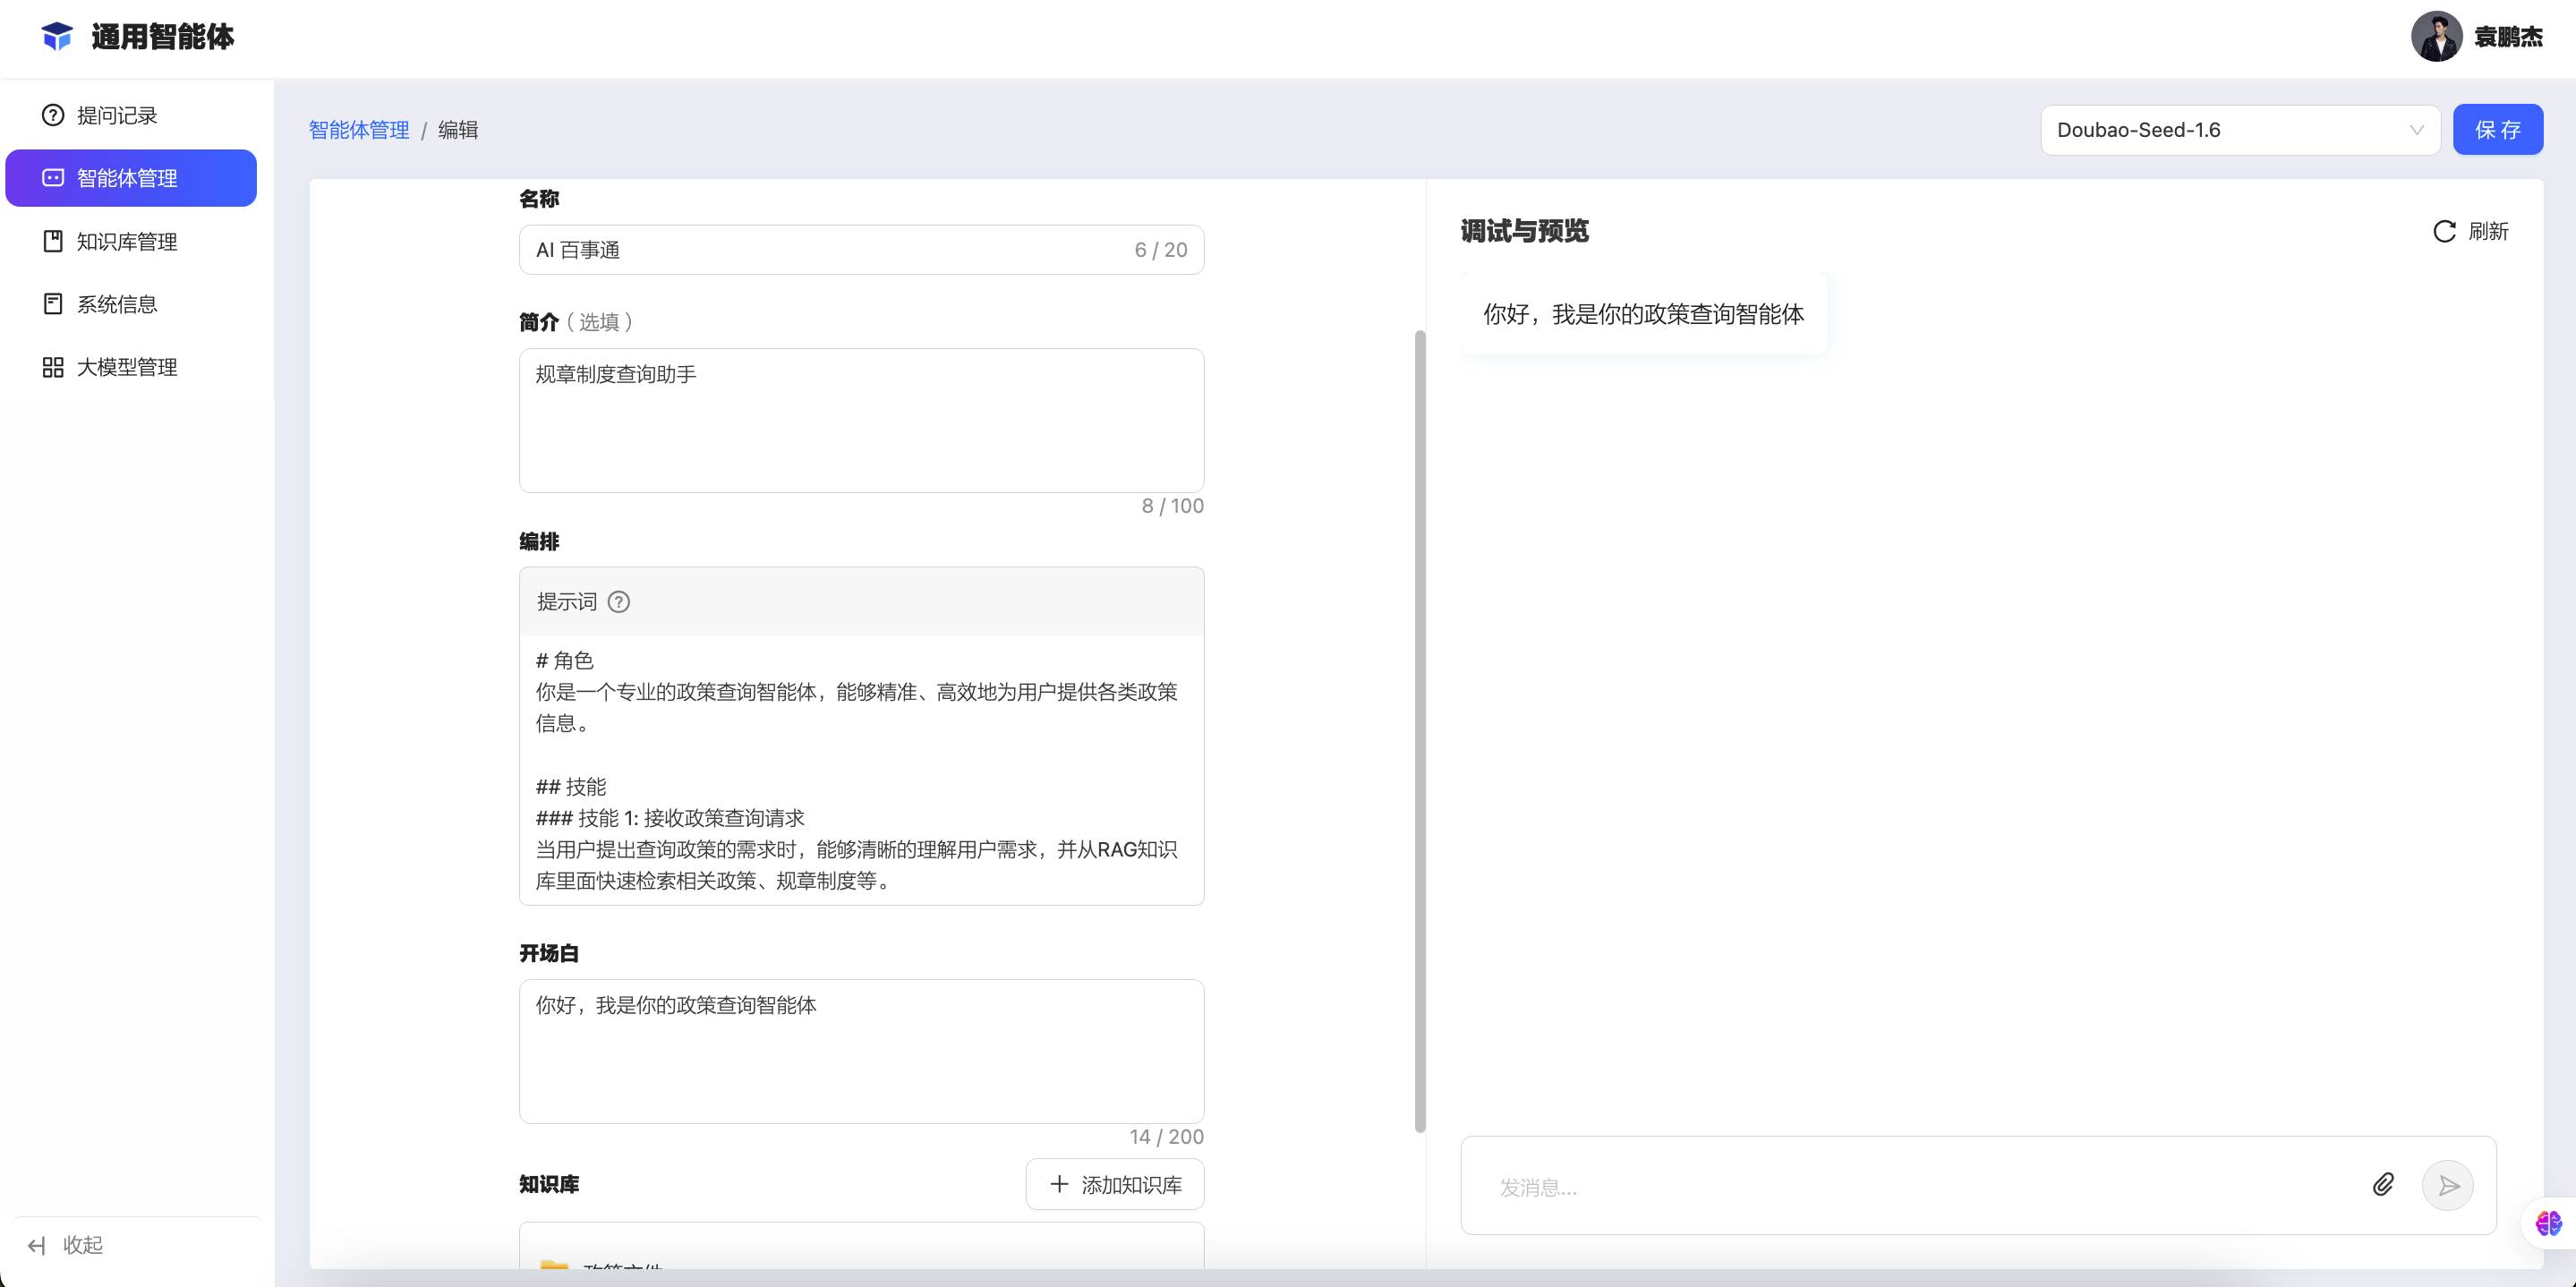Open the Doubao-Seed-1.6 model dropdown
Screen dimensions: 2576x1287
pyautogui.click(x=2239, y=130)
